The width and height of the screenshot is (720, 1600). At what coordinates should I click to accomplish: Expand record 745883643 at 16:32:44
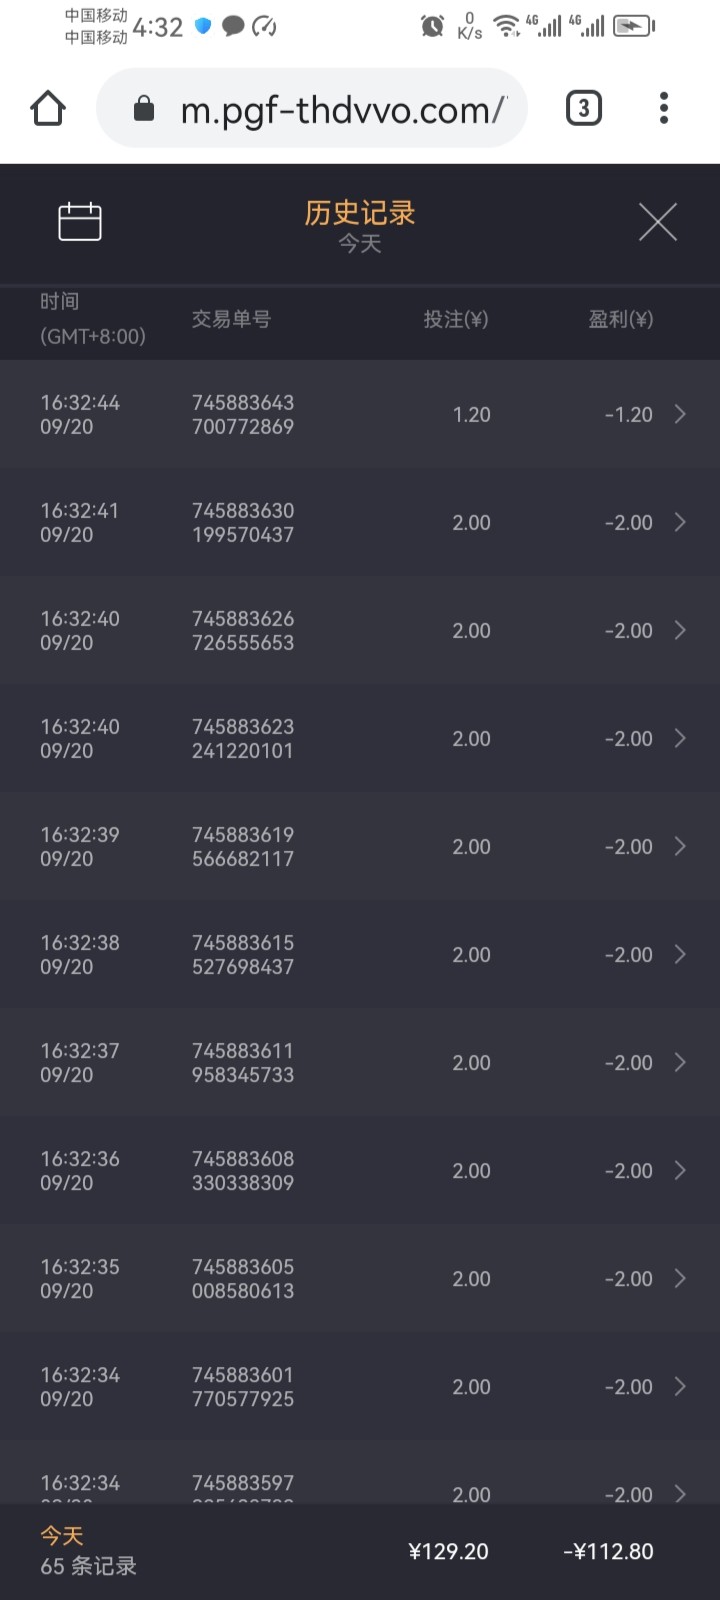click(680, 414)
